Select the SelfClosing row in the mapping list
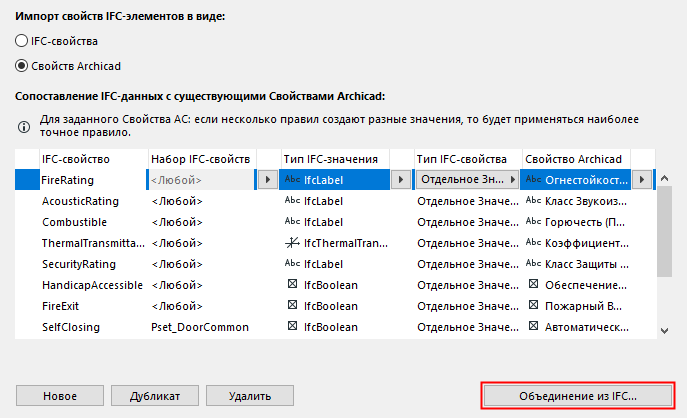The height and width of the screenshot is (418, 687). coord(80,327)
